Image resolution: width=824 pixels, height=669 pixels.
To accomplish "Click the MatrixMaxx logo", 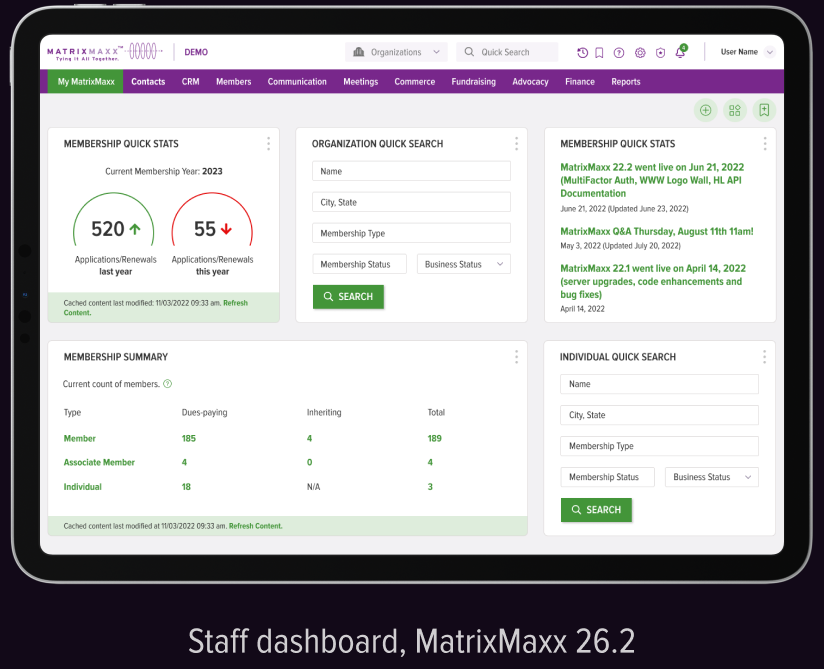I will (104, 52).
